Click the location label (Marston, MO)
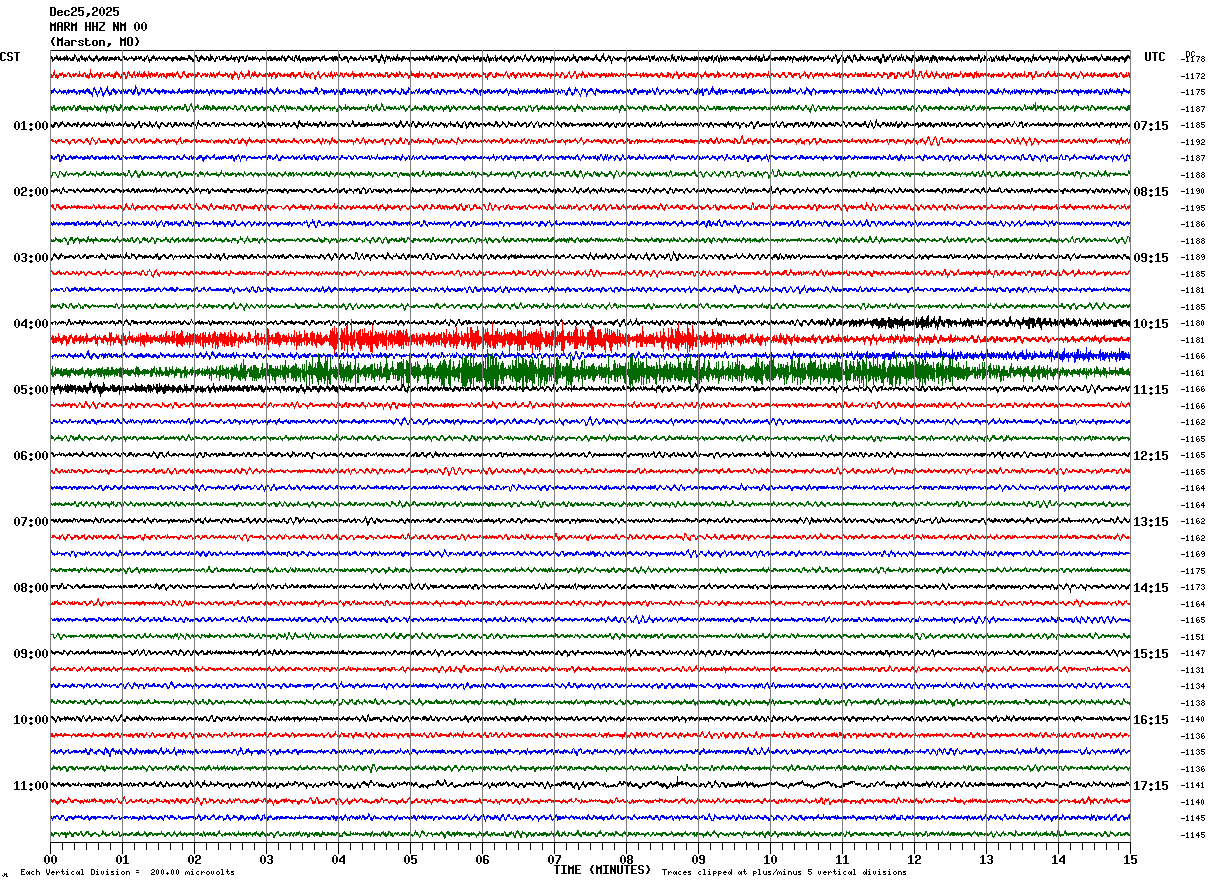This screenshot has height=886, width=1210. [95, 42]
